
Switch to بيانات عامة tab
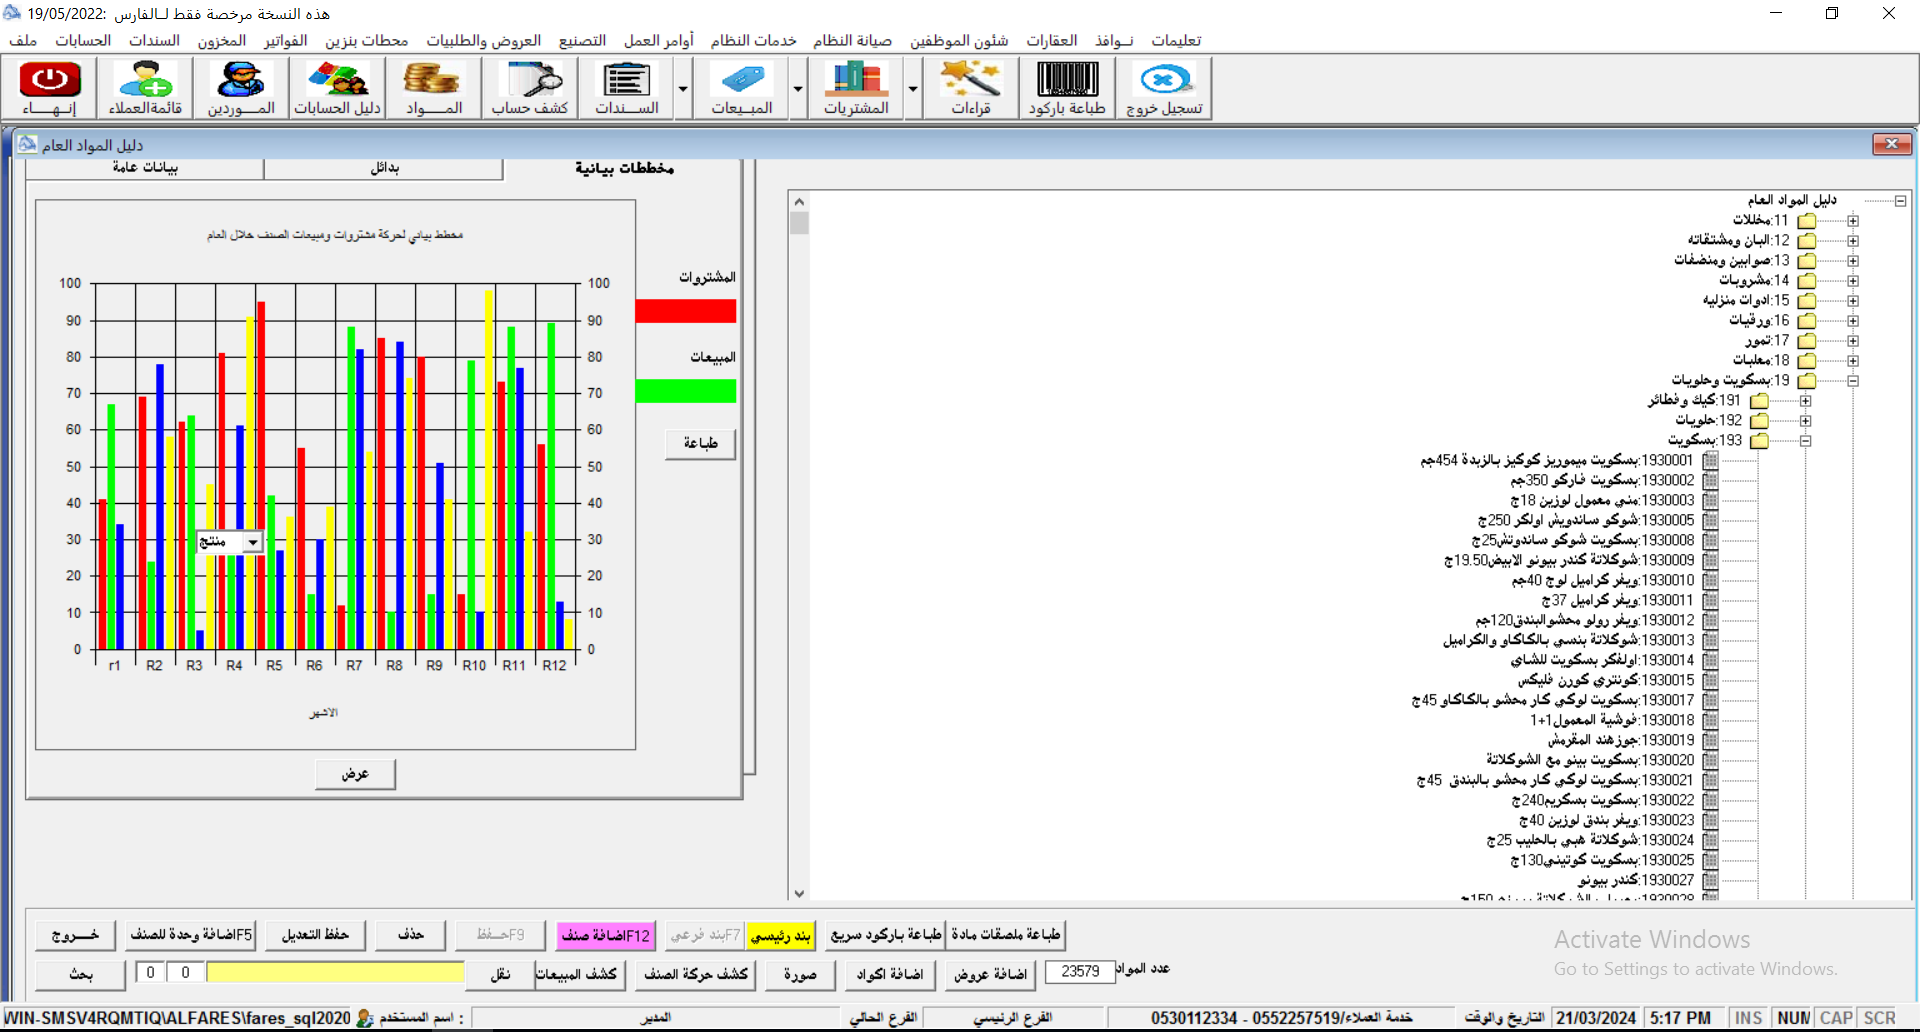pyautogui.click(x=145, y=168)
